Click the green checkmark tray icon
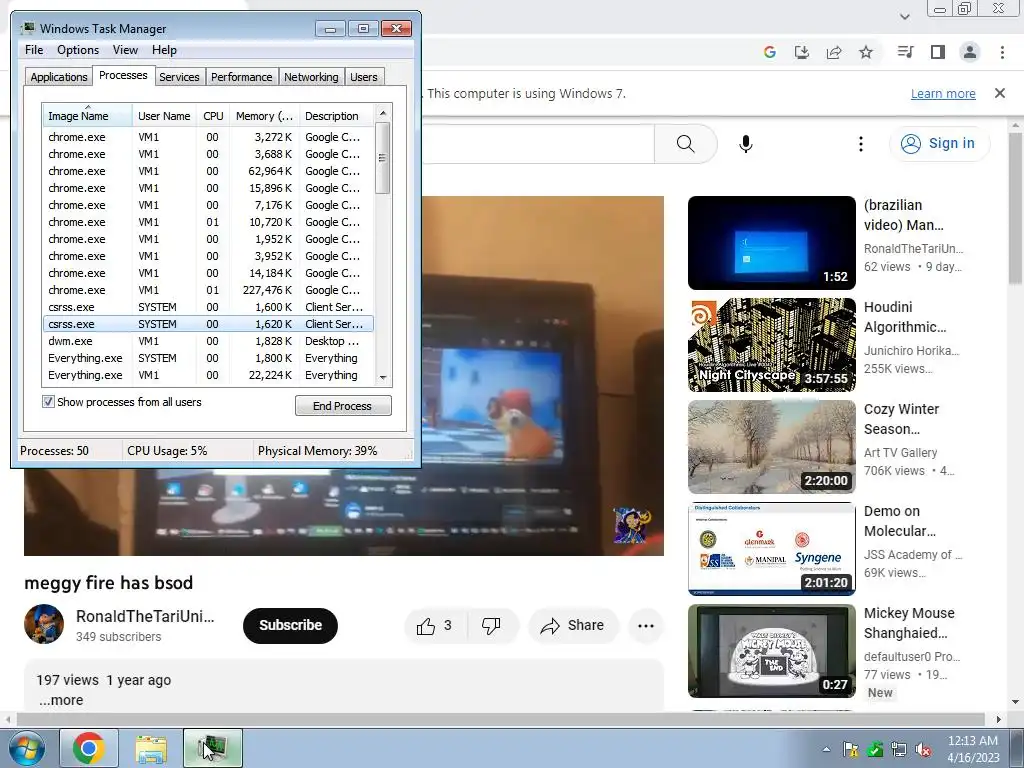This screenshot has width=1024, height=768. pos(874,749)
